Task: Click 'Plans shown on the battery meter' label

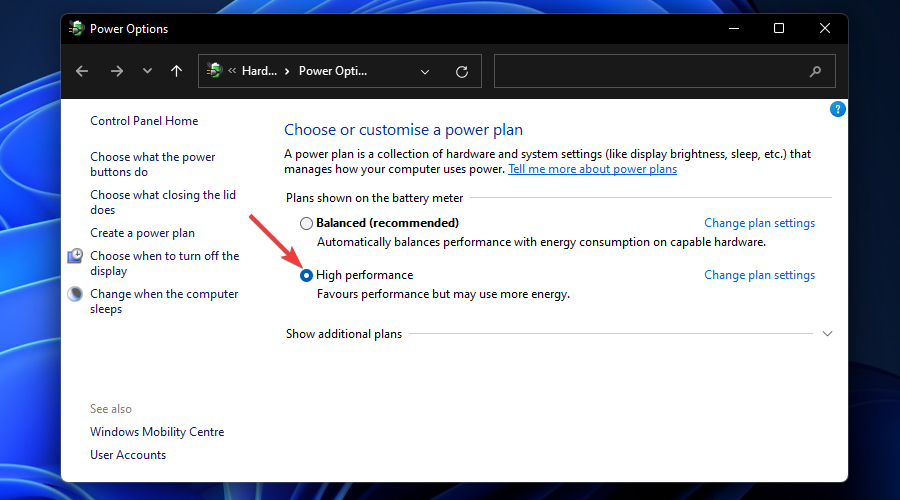Action: 374,198
